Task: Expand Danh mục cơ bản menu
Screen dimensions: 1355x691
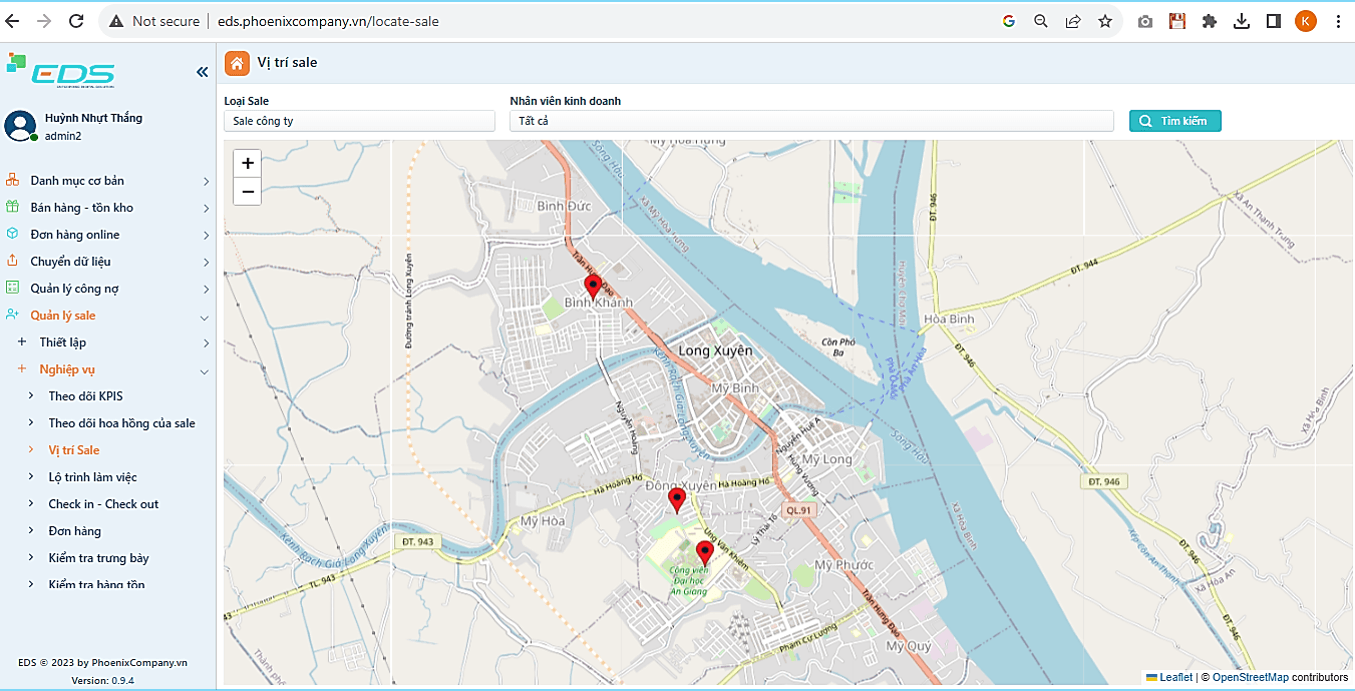Action: pos(77,181)
